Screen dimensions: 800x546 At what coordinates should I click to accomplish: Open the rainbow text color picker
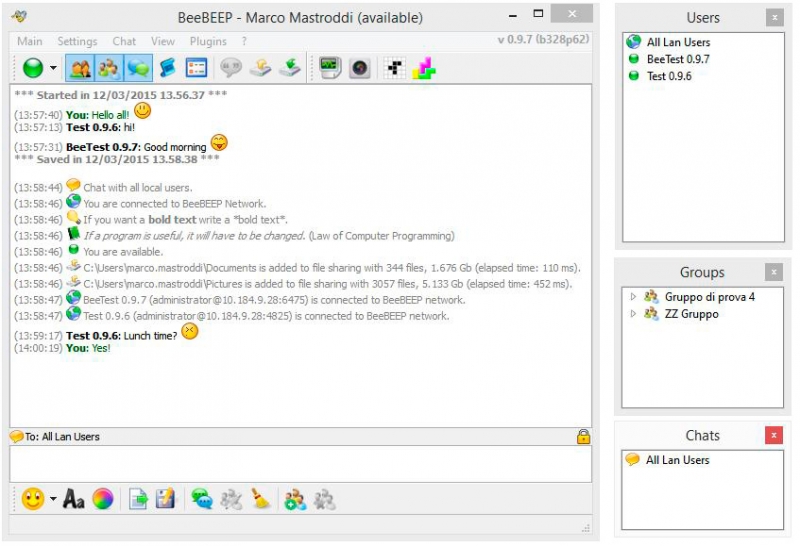coord(103,499)
